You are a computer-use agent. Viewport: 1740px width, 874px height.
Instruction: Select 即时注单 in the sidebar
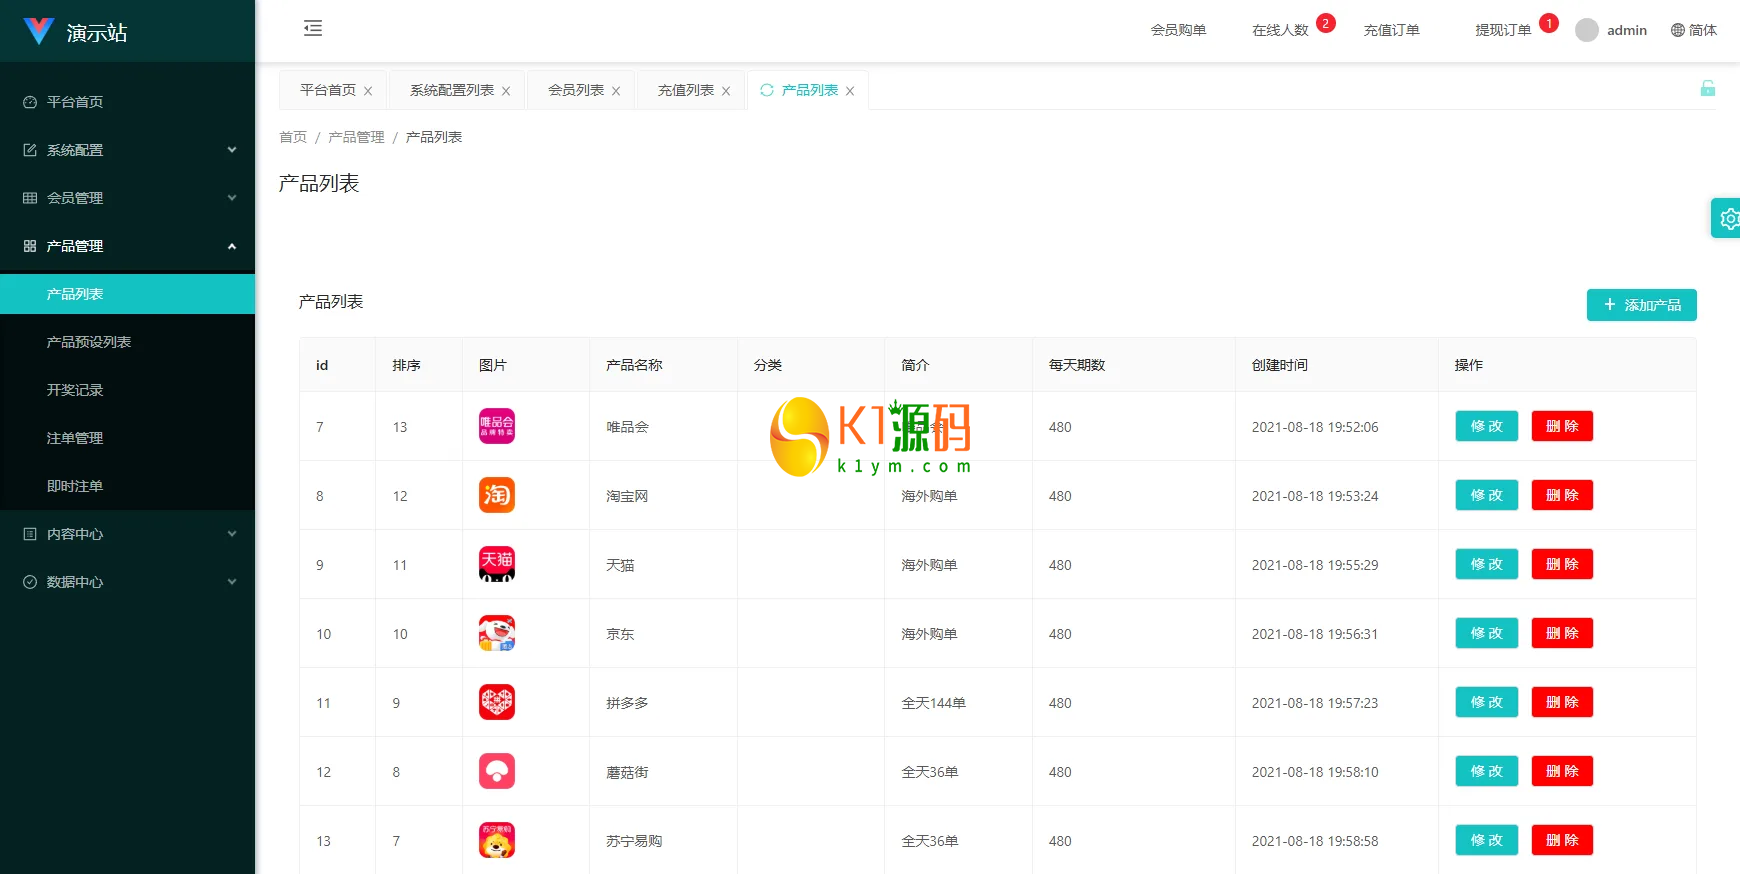[127, 486]
